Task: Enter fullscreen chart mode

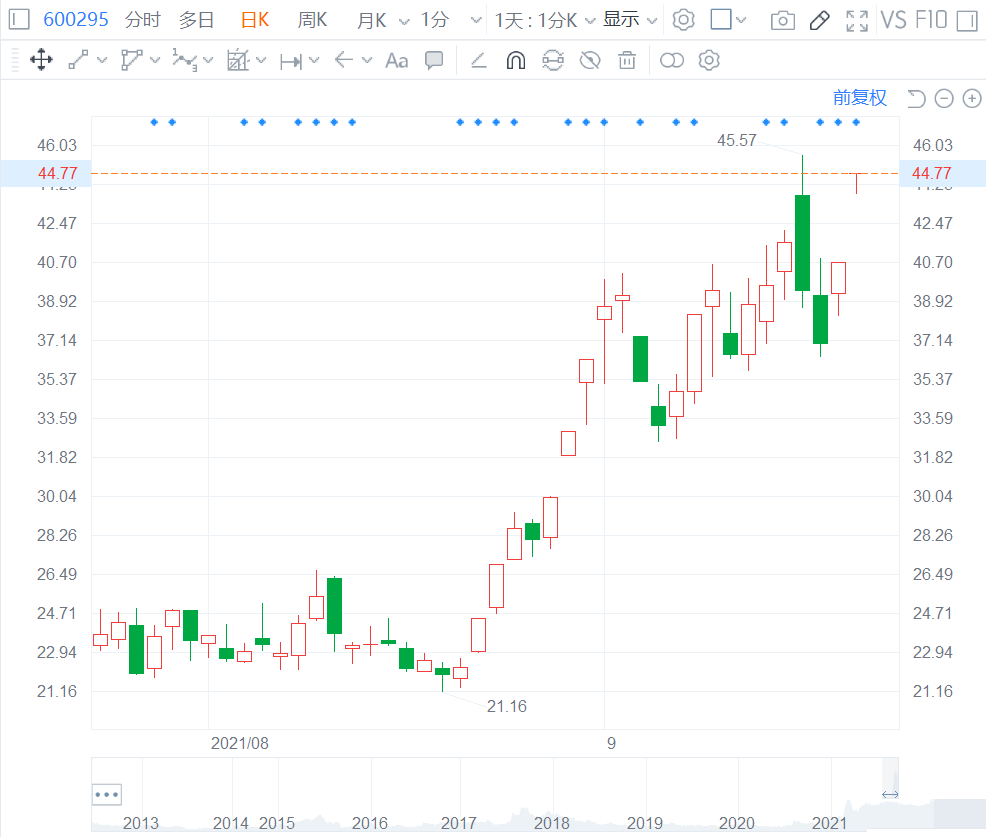Action: point(857,21)
